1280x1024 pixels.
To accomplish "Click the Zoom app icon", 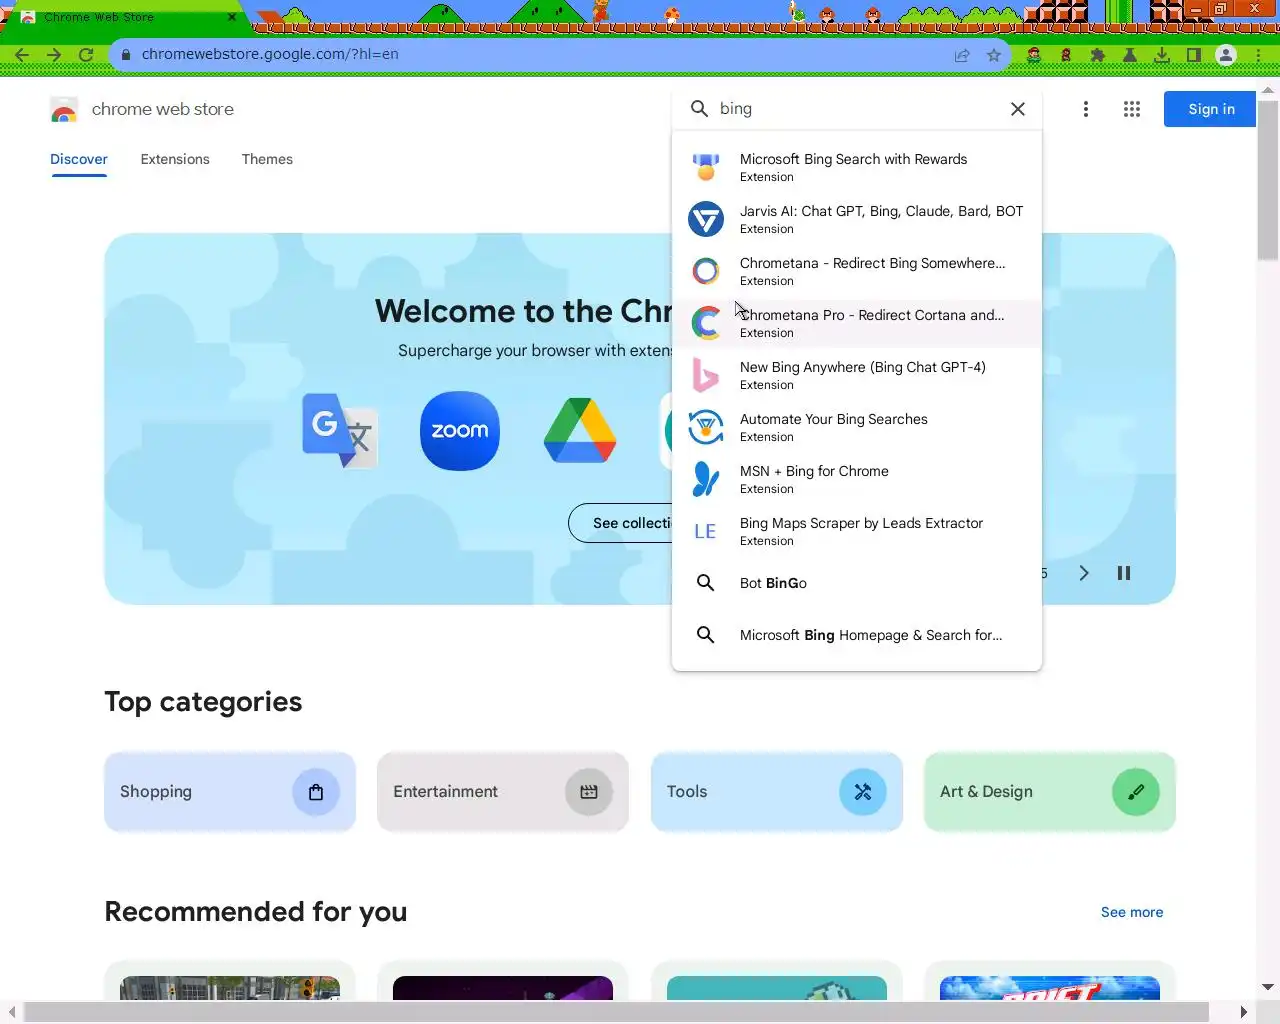I will click(x=460, y=431).
